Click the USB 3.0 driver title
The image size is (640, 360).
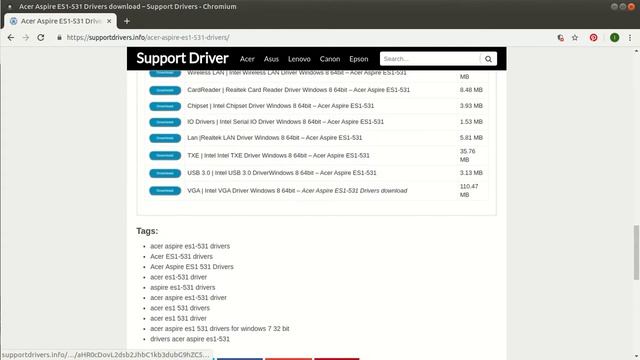pyautogui.click(x=282, y=173)
